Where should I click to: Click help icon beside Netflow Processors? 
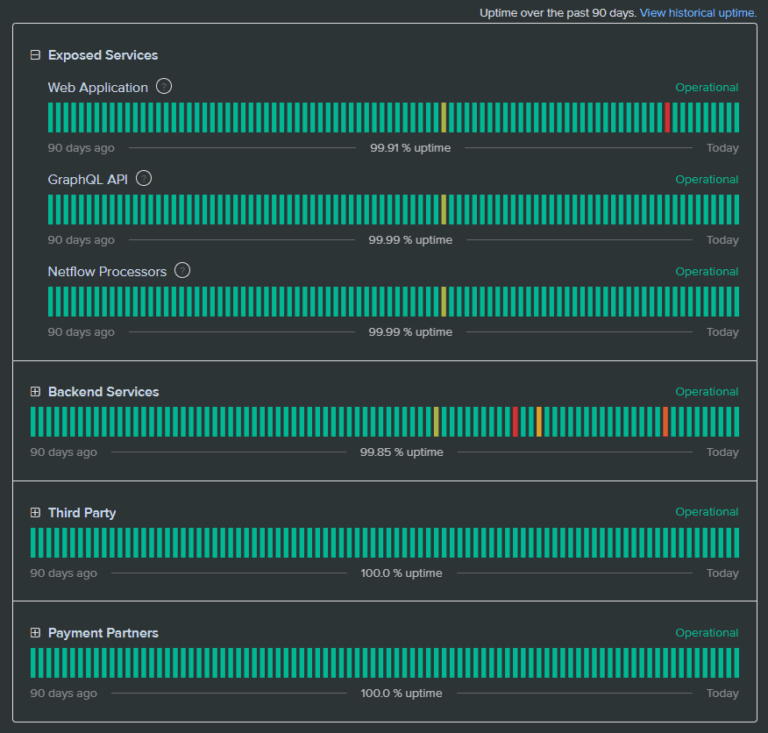coord(182,271)
